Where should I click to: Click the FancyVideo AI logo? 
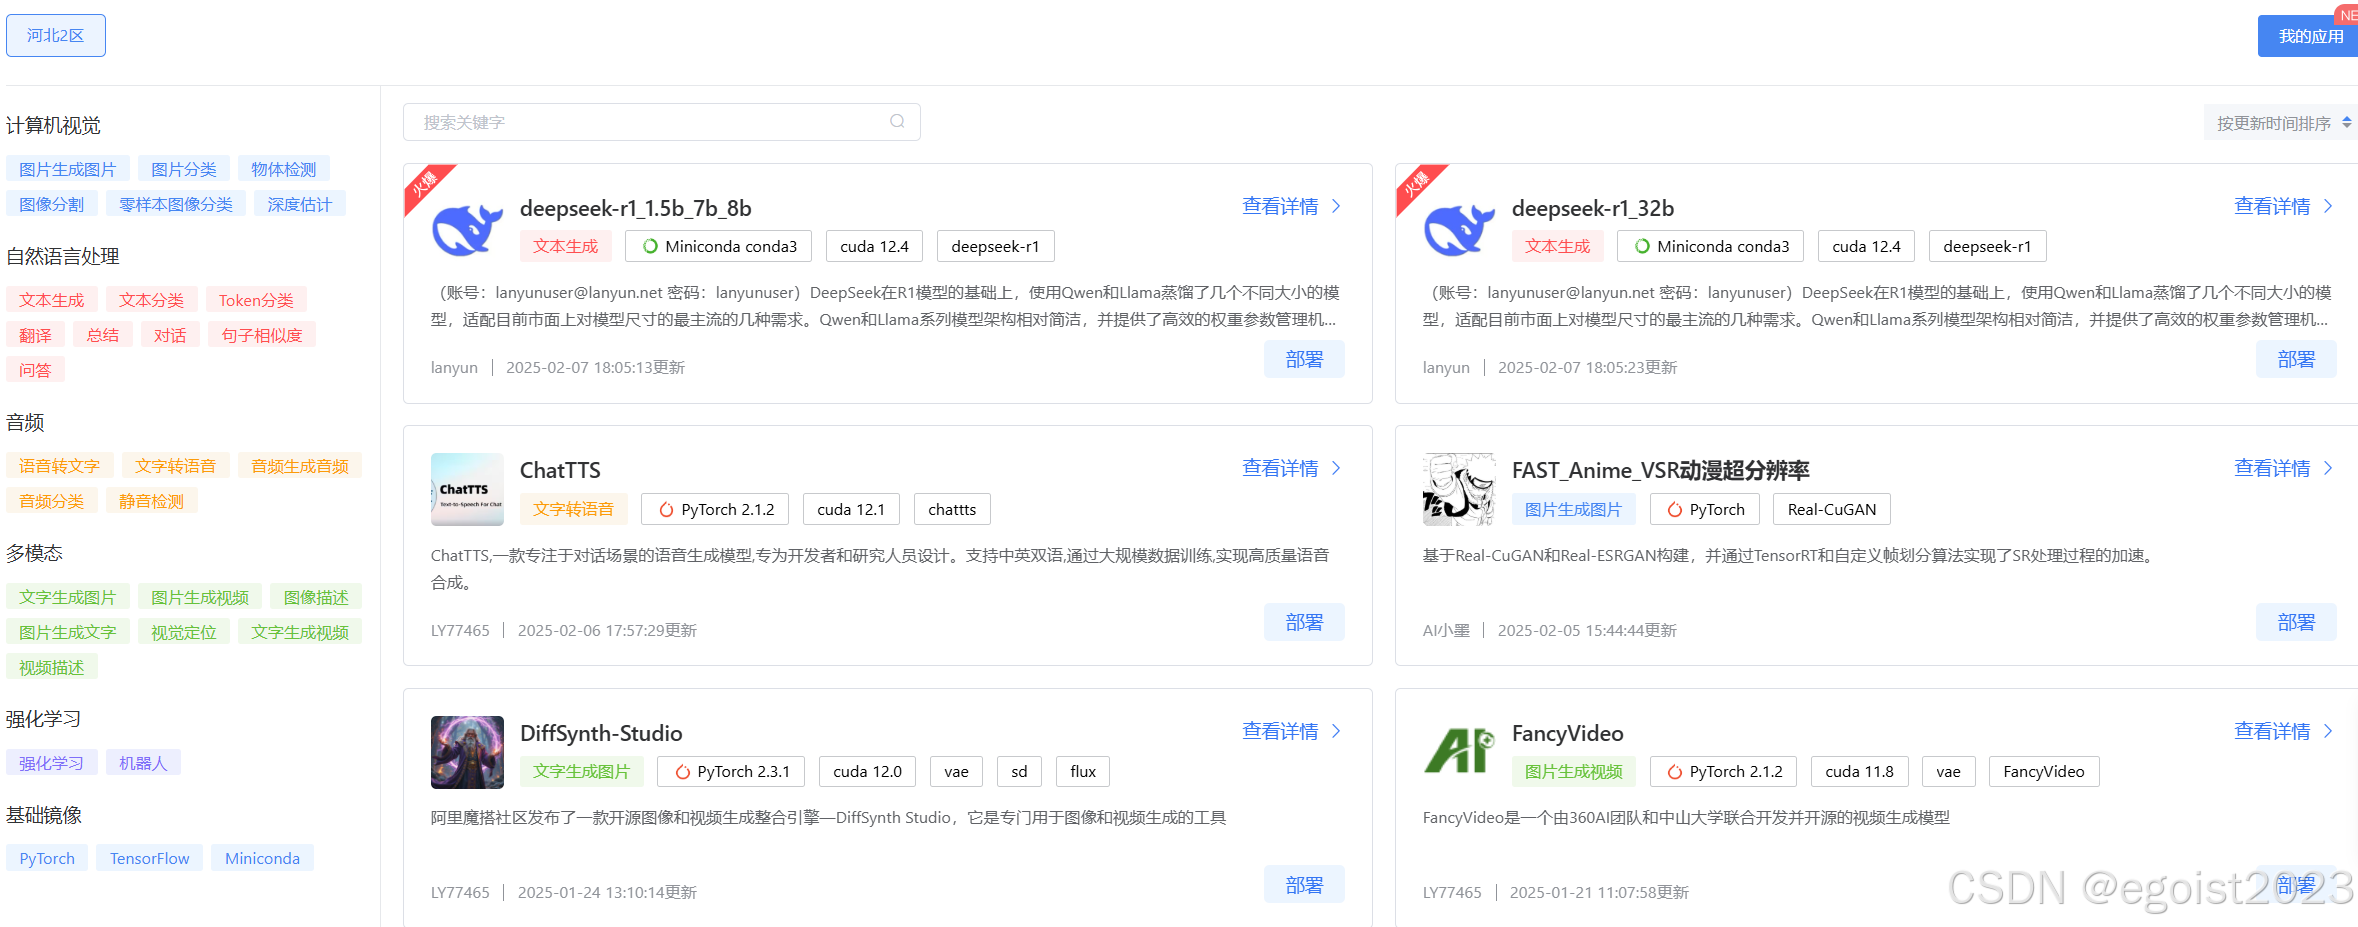1458,752
